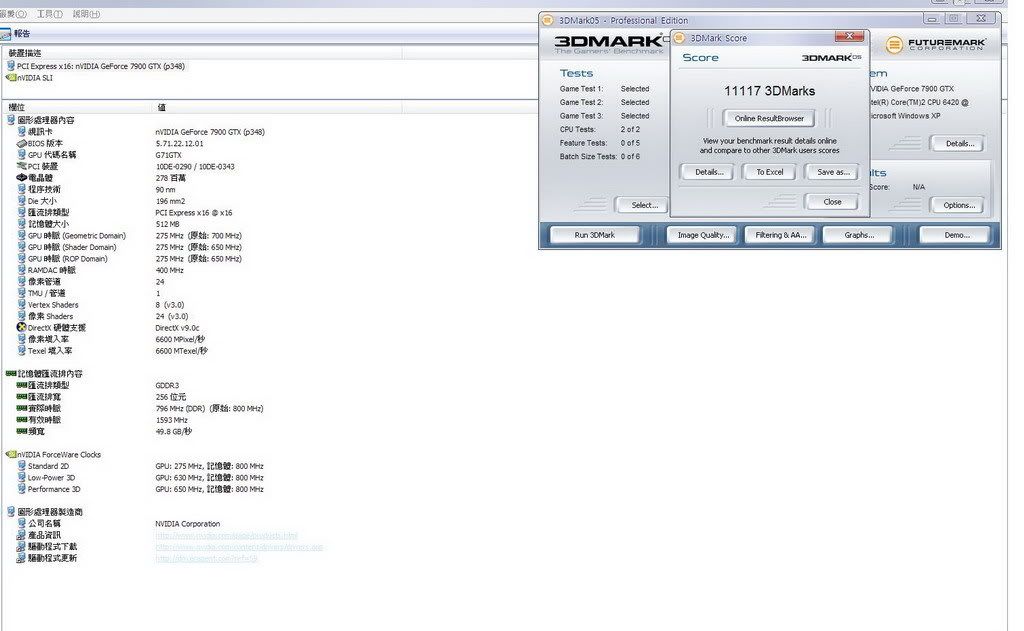The image size is (1024, 631).
Task: Close the 3DMark Score dialog with X
Action: 849,37
